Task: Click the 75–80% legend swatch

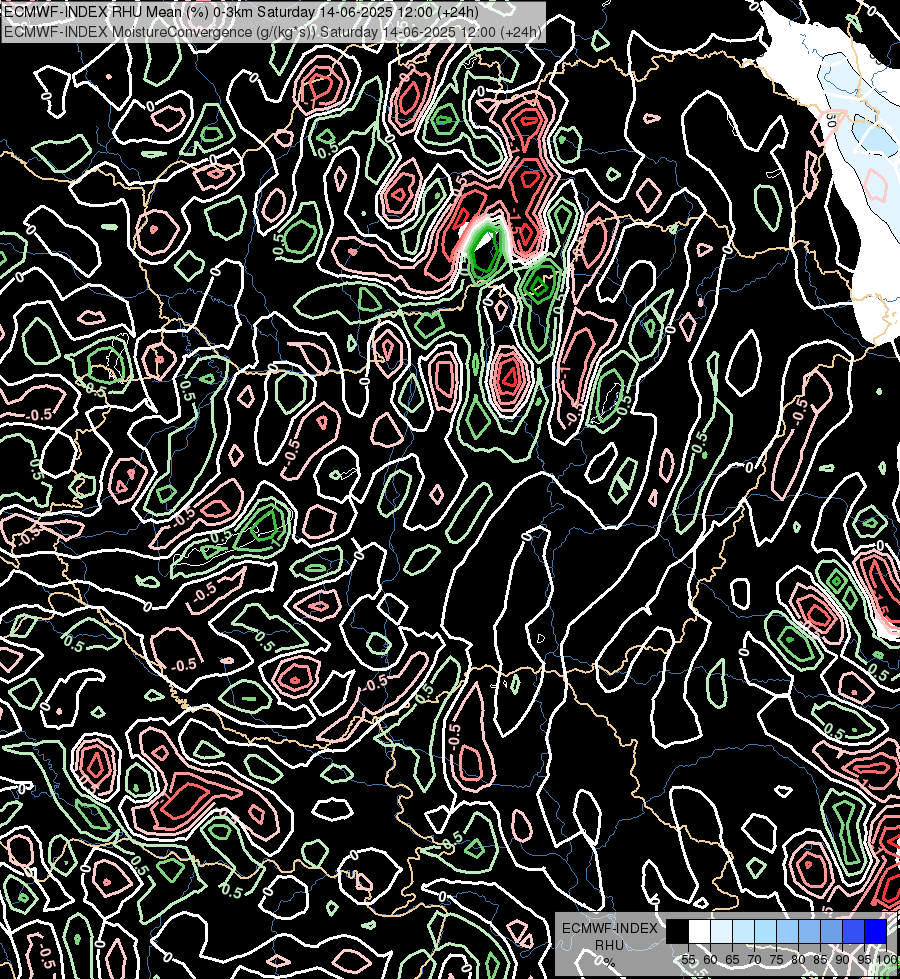Action: point(788,932)
